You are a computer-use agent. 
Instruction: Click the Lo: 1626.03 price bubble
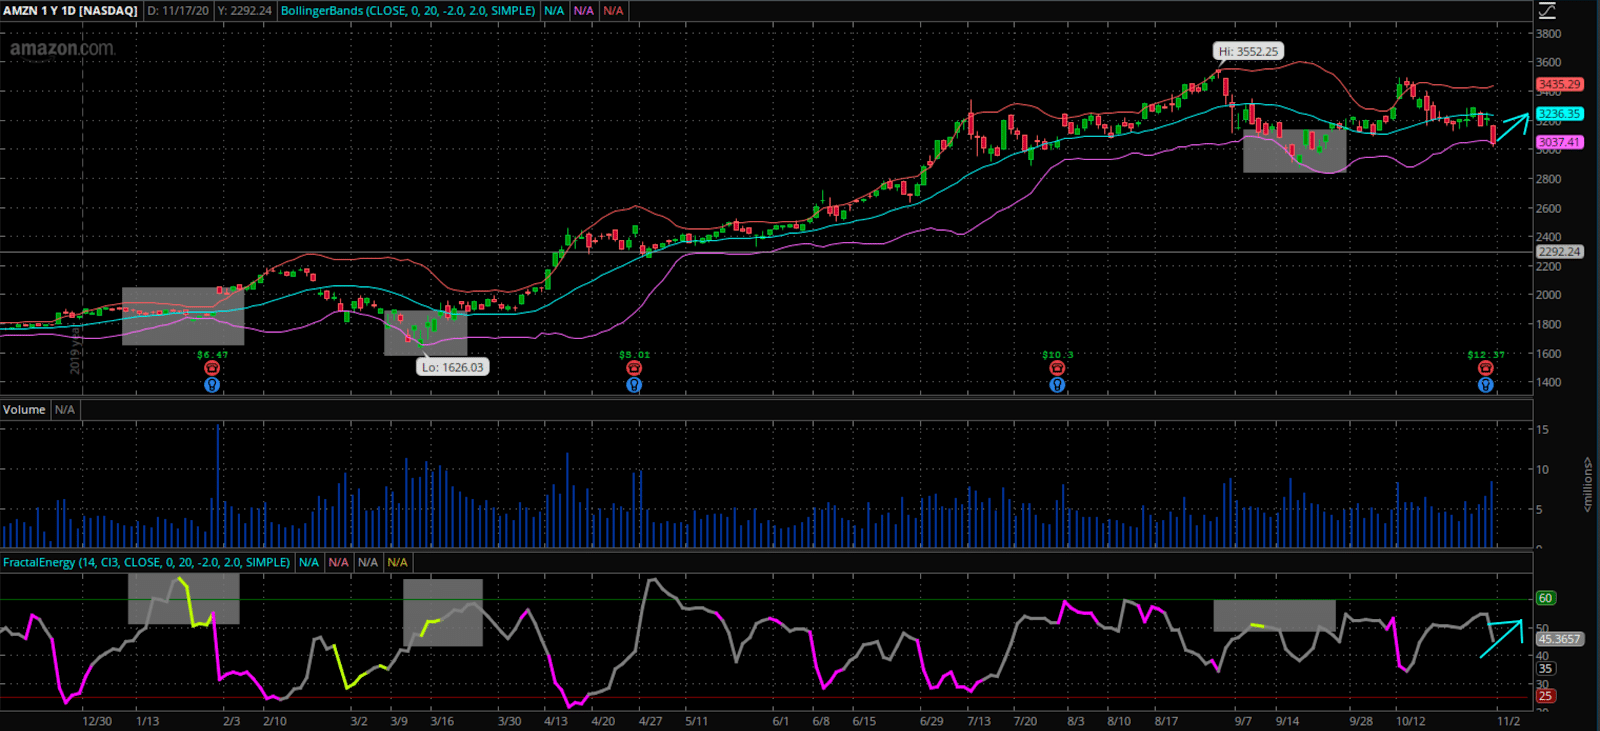452,367
